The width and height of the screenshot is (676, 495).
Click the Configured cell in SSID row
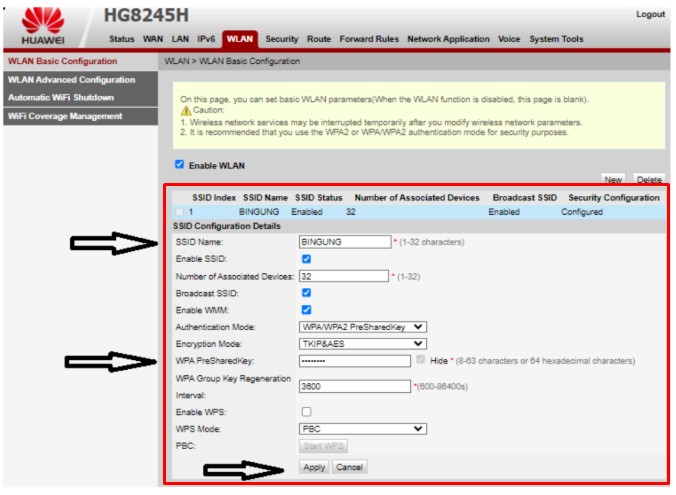pyautogui.click(x=582, y=212)
